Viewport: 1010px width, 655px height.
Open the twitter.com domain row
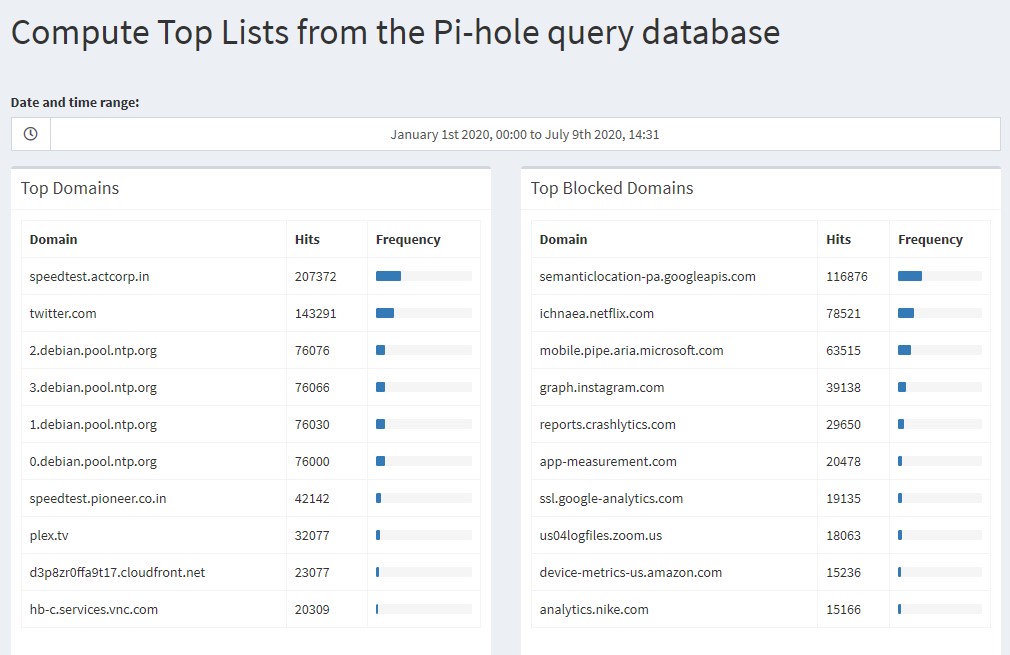click(x=63, y=313)
